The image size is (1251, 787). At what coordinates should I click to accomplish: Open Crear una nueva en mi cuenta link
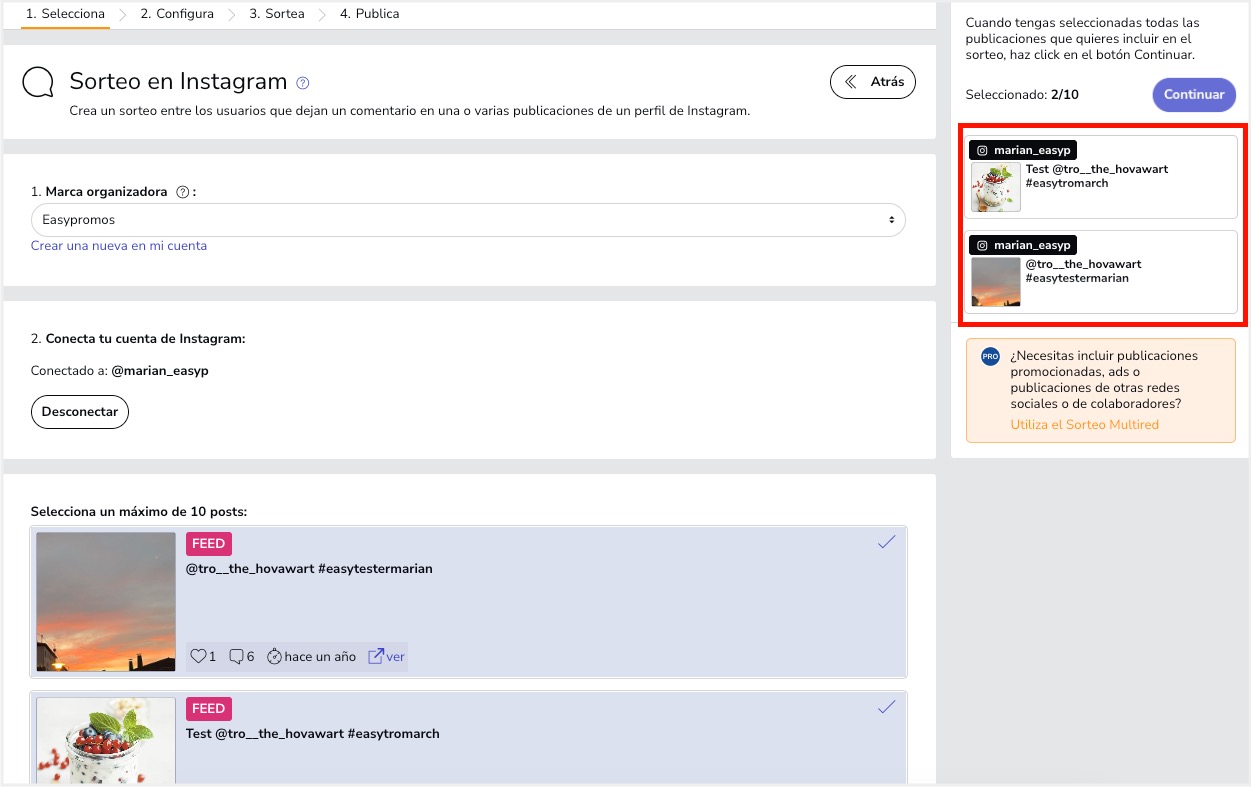[x=119, y=246]
